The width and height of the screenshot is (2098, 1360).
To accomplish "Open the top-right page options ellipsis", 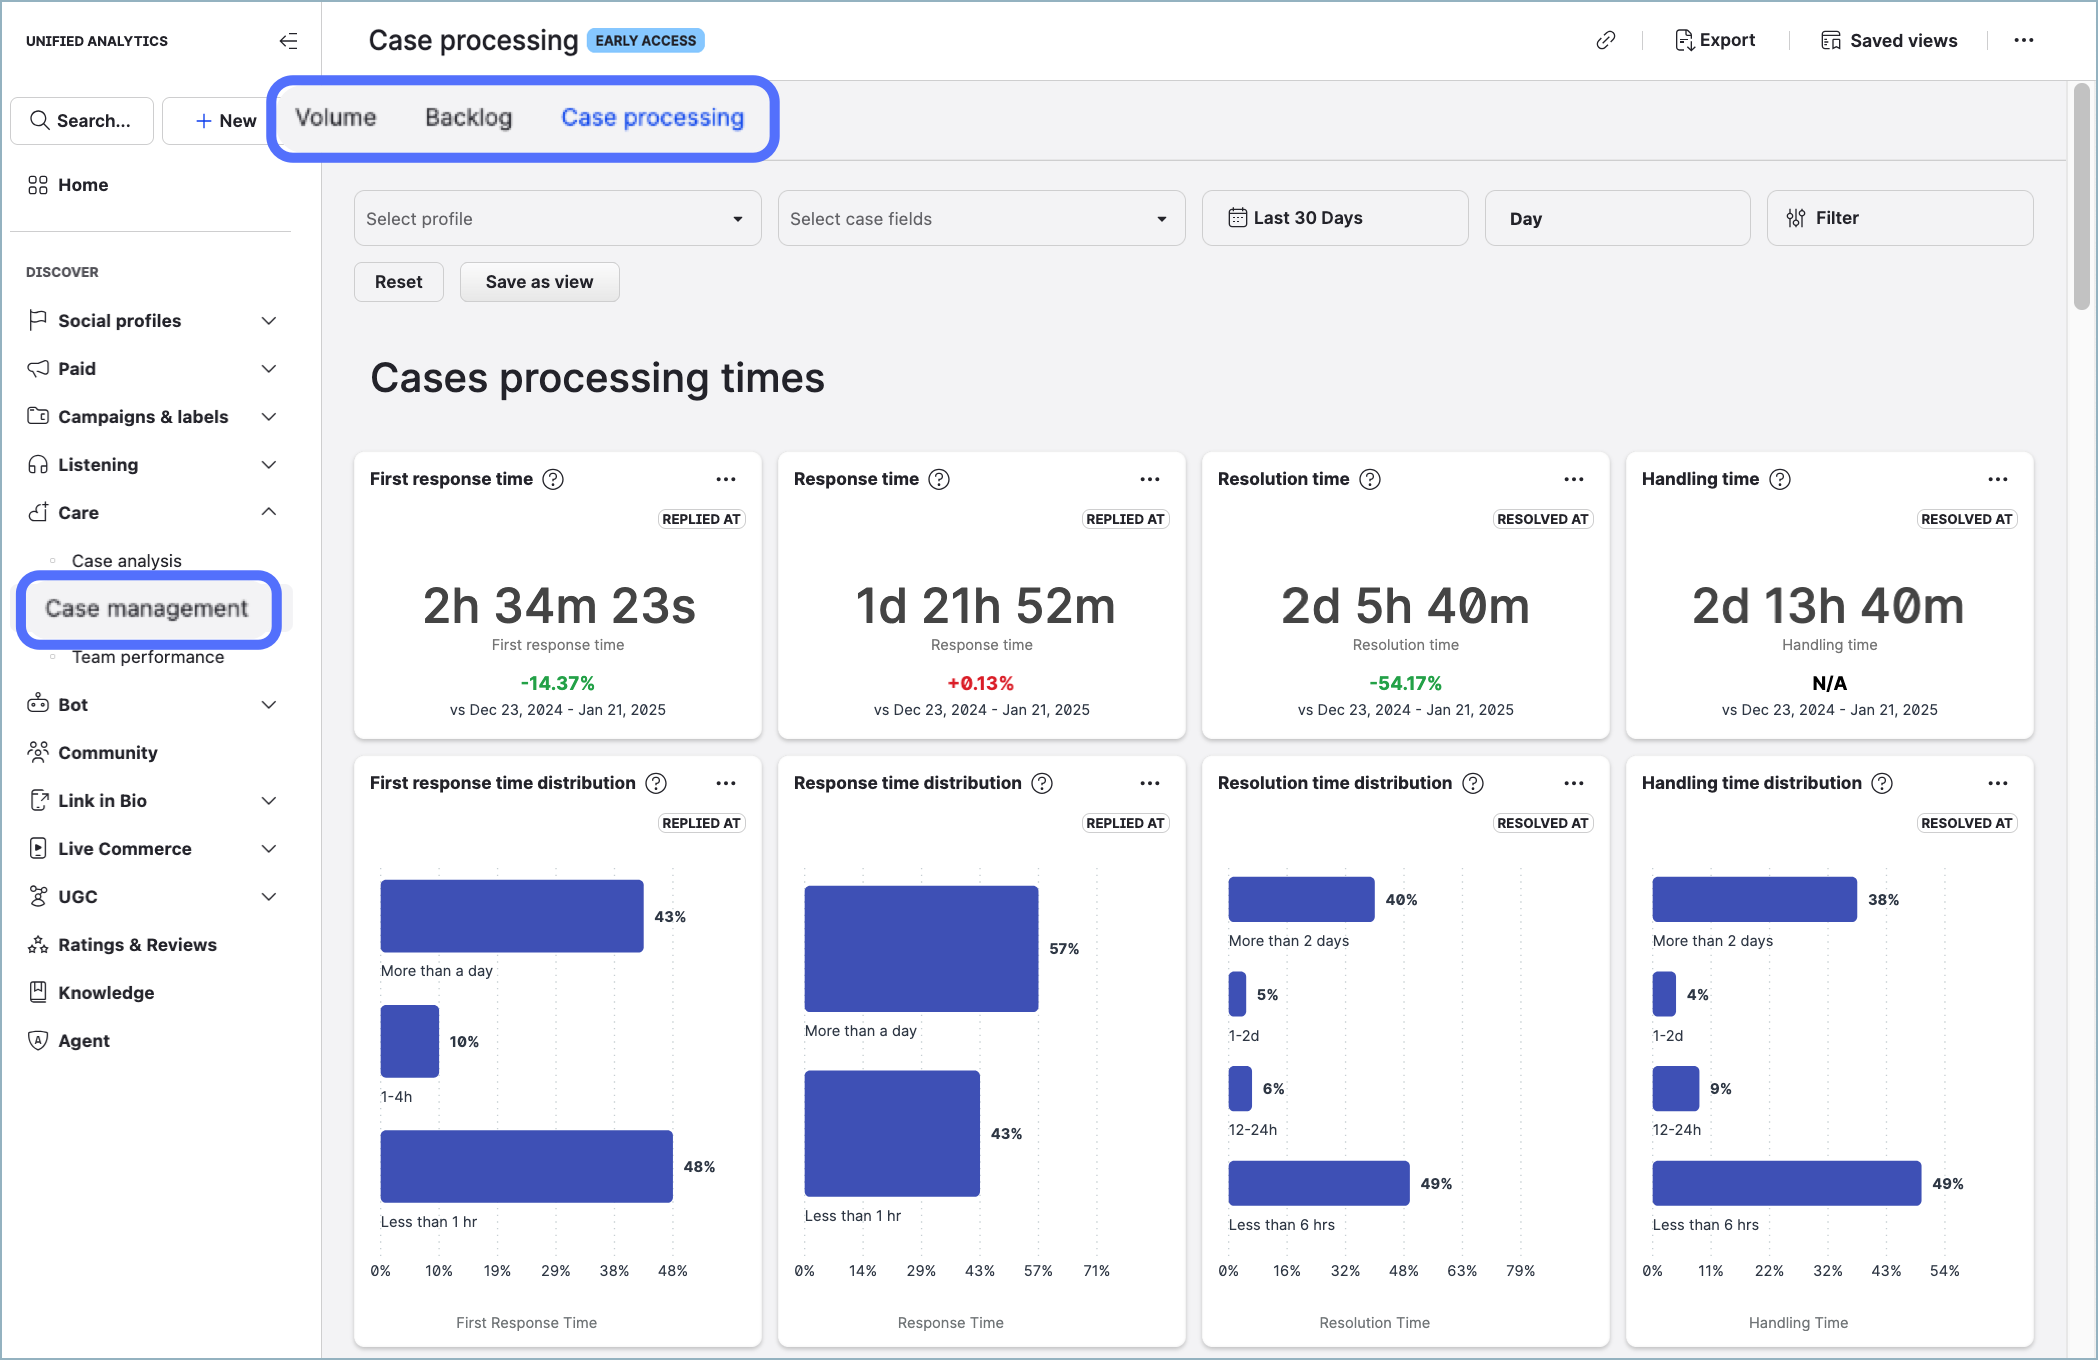I will [2023, 40].
